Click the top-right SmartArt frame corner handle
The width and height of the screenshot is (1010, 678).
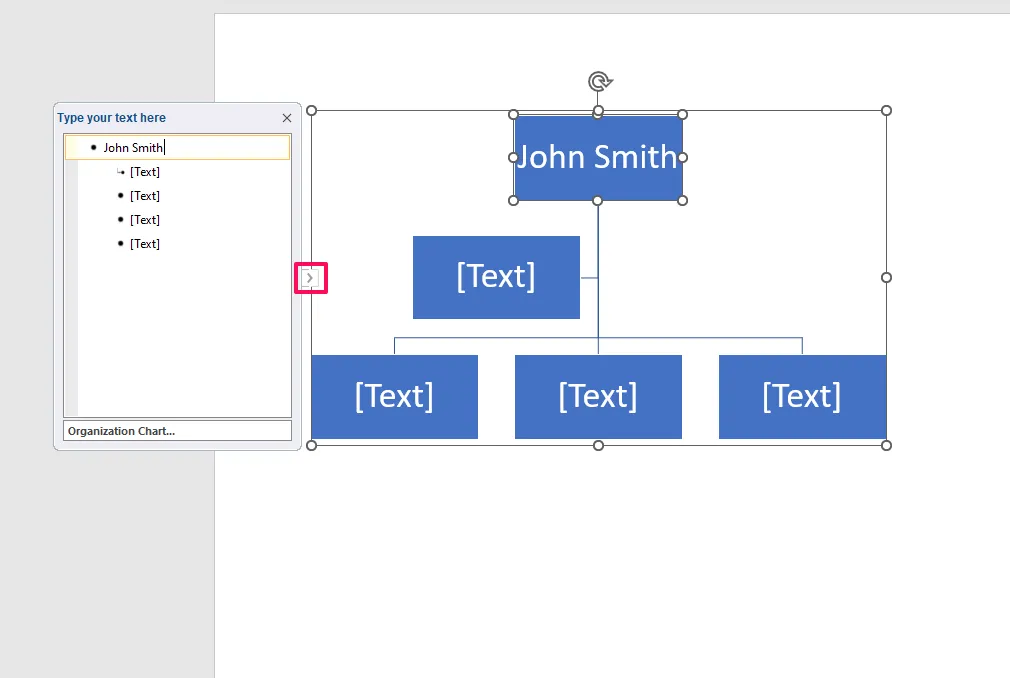pos(886,111)
